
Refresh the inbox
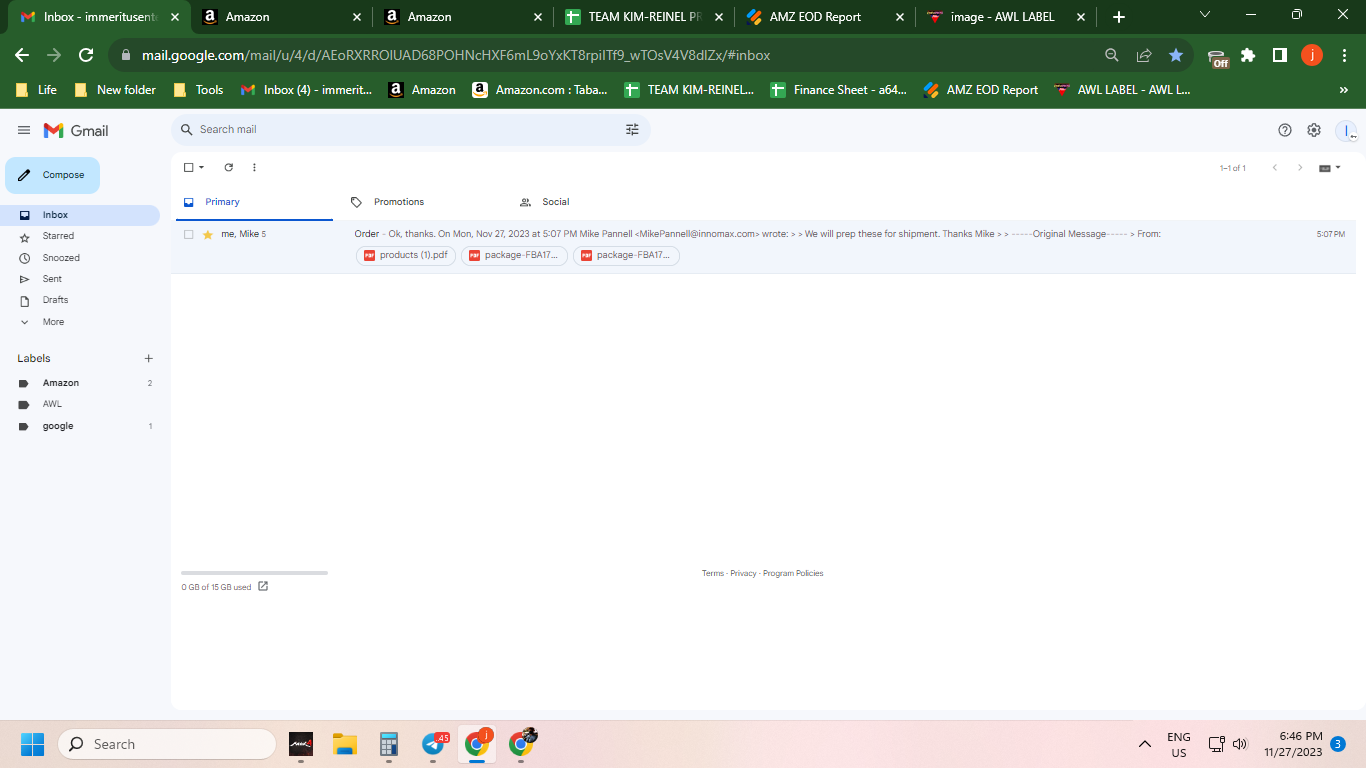coord(229,167)
